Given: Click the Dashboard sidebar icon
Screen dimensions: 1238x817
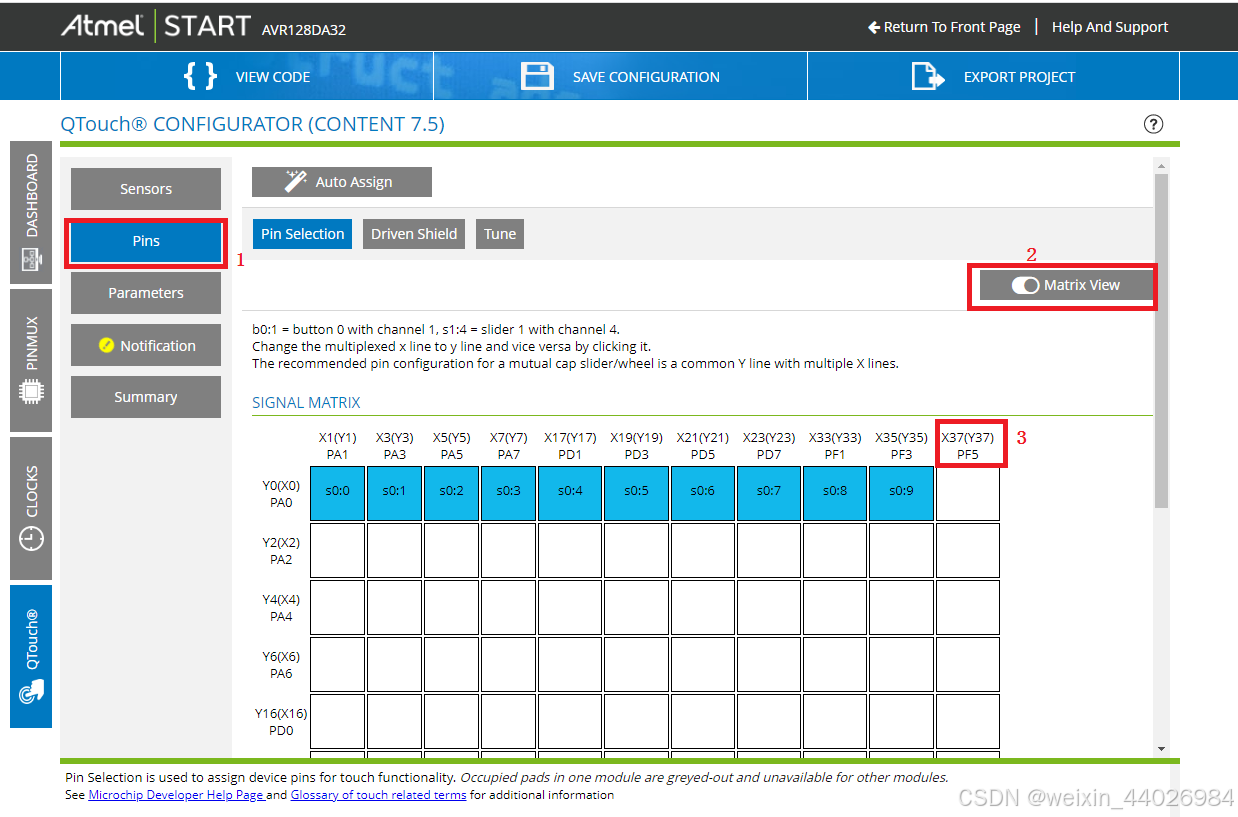Looking at the screenshot, I should click(x=31, y=260).
